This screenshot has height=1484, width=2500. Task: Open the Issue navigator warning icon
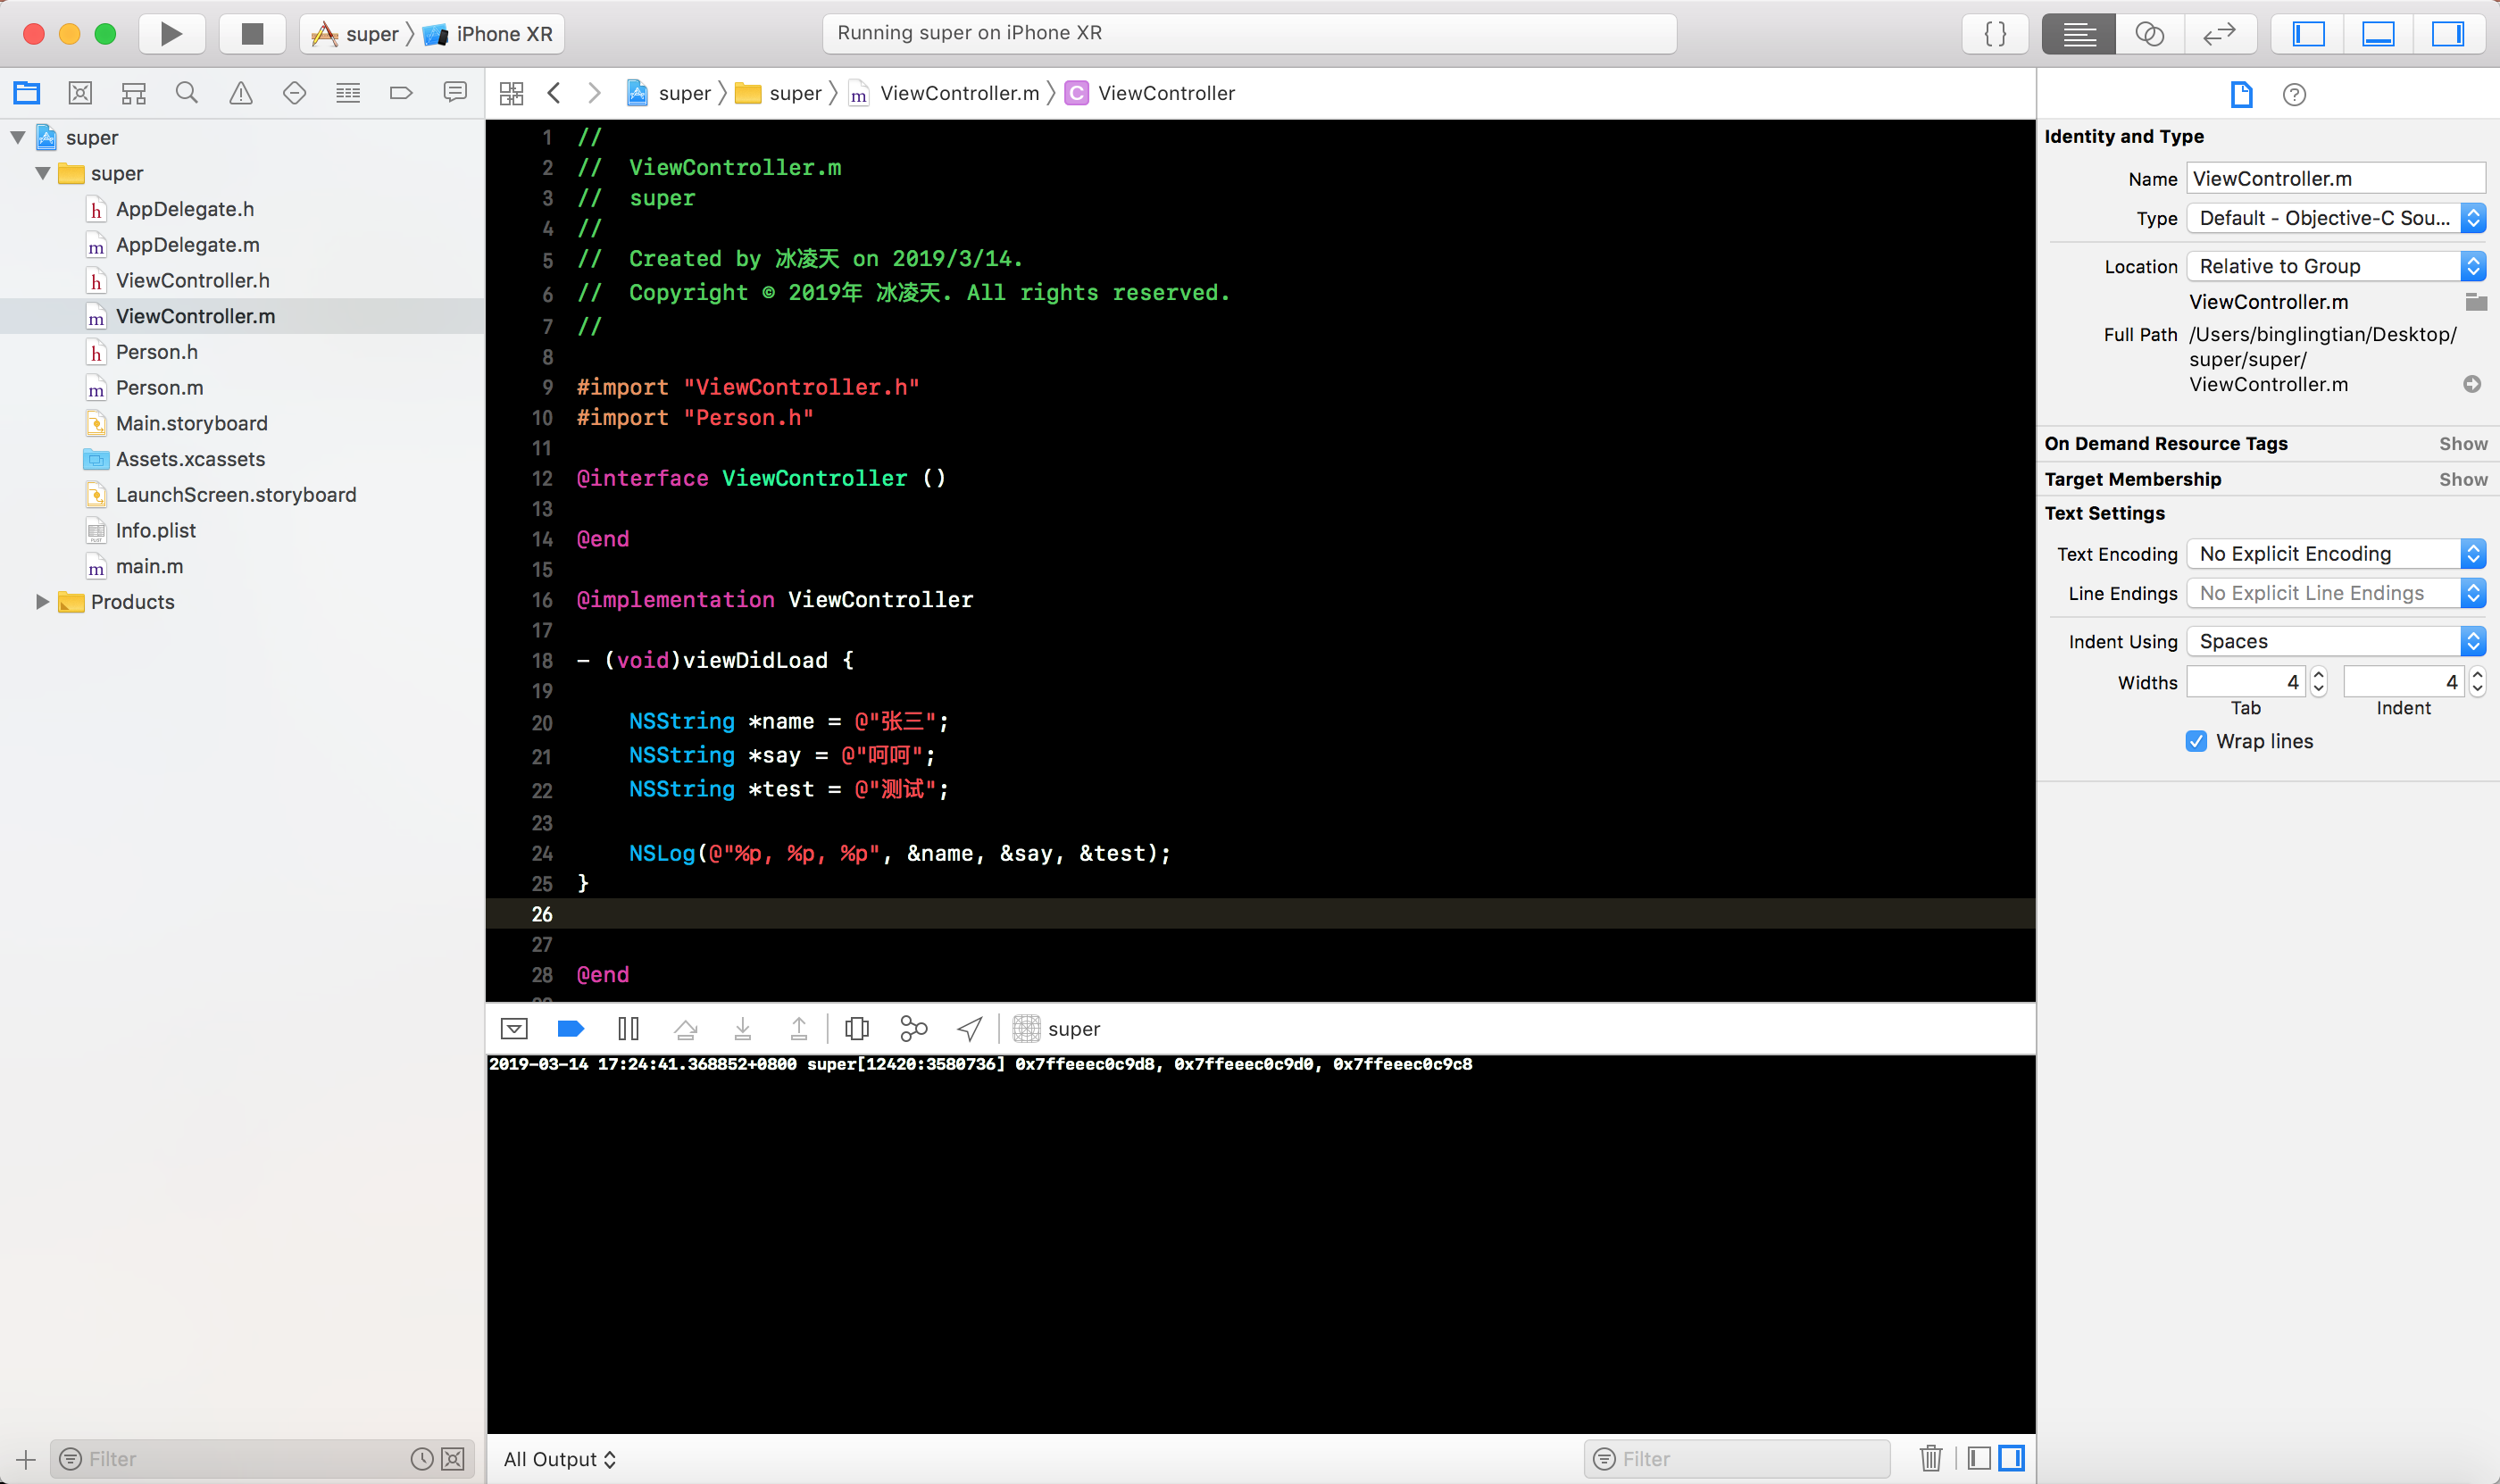(241, 93)
